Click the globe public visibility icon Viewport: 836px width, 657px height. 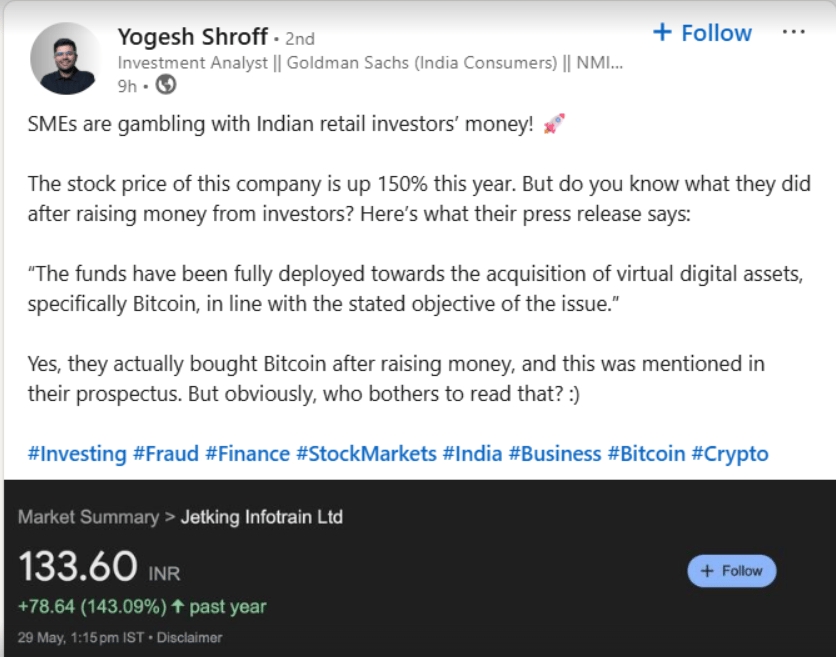click(x=166, y=86)
